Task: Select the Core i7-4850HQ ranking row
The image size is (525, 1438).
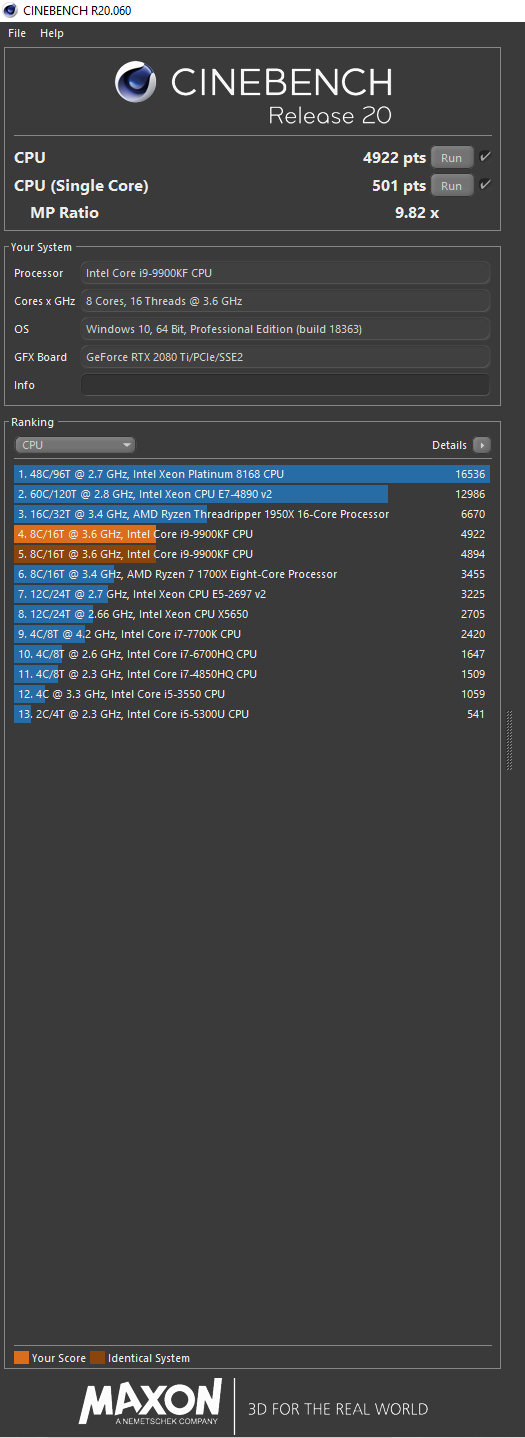Action: [252, 674]
